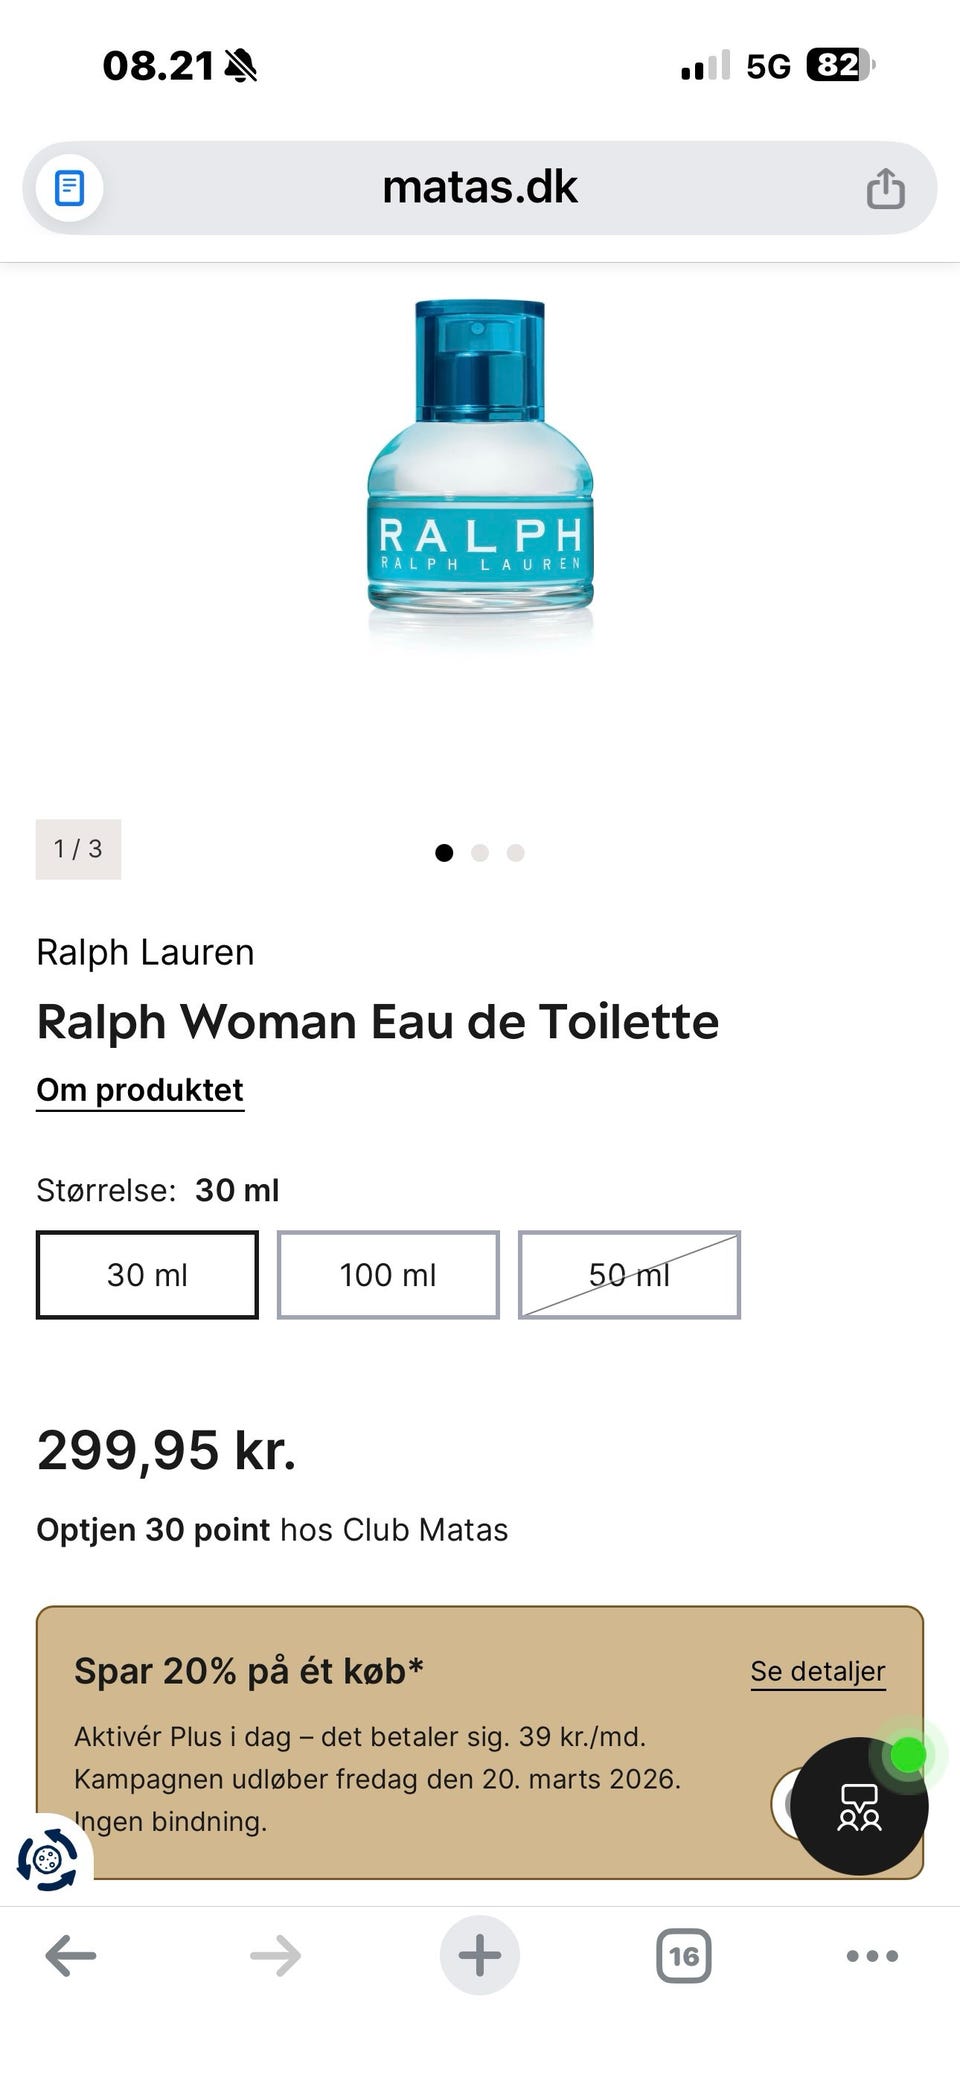Jump to the third carousel image dot
This screenshot has width=960, height=2081.
pyautogui.click(x=516, y=851)
